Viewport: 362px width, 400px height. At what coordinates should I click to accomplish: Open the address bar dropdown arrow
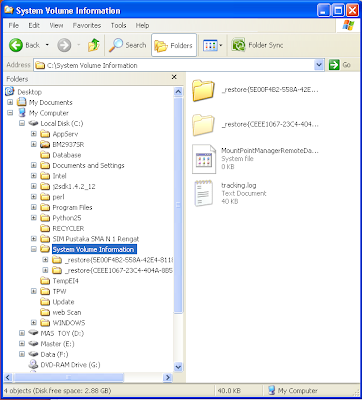tap(319, 65)
